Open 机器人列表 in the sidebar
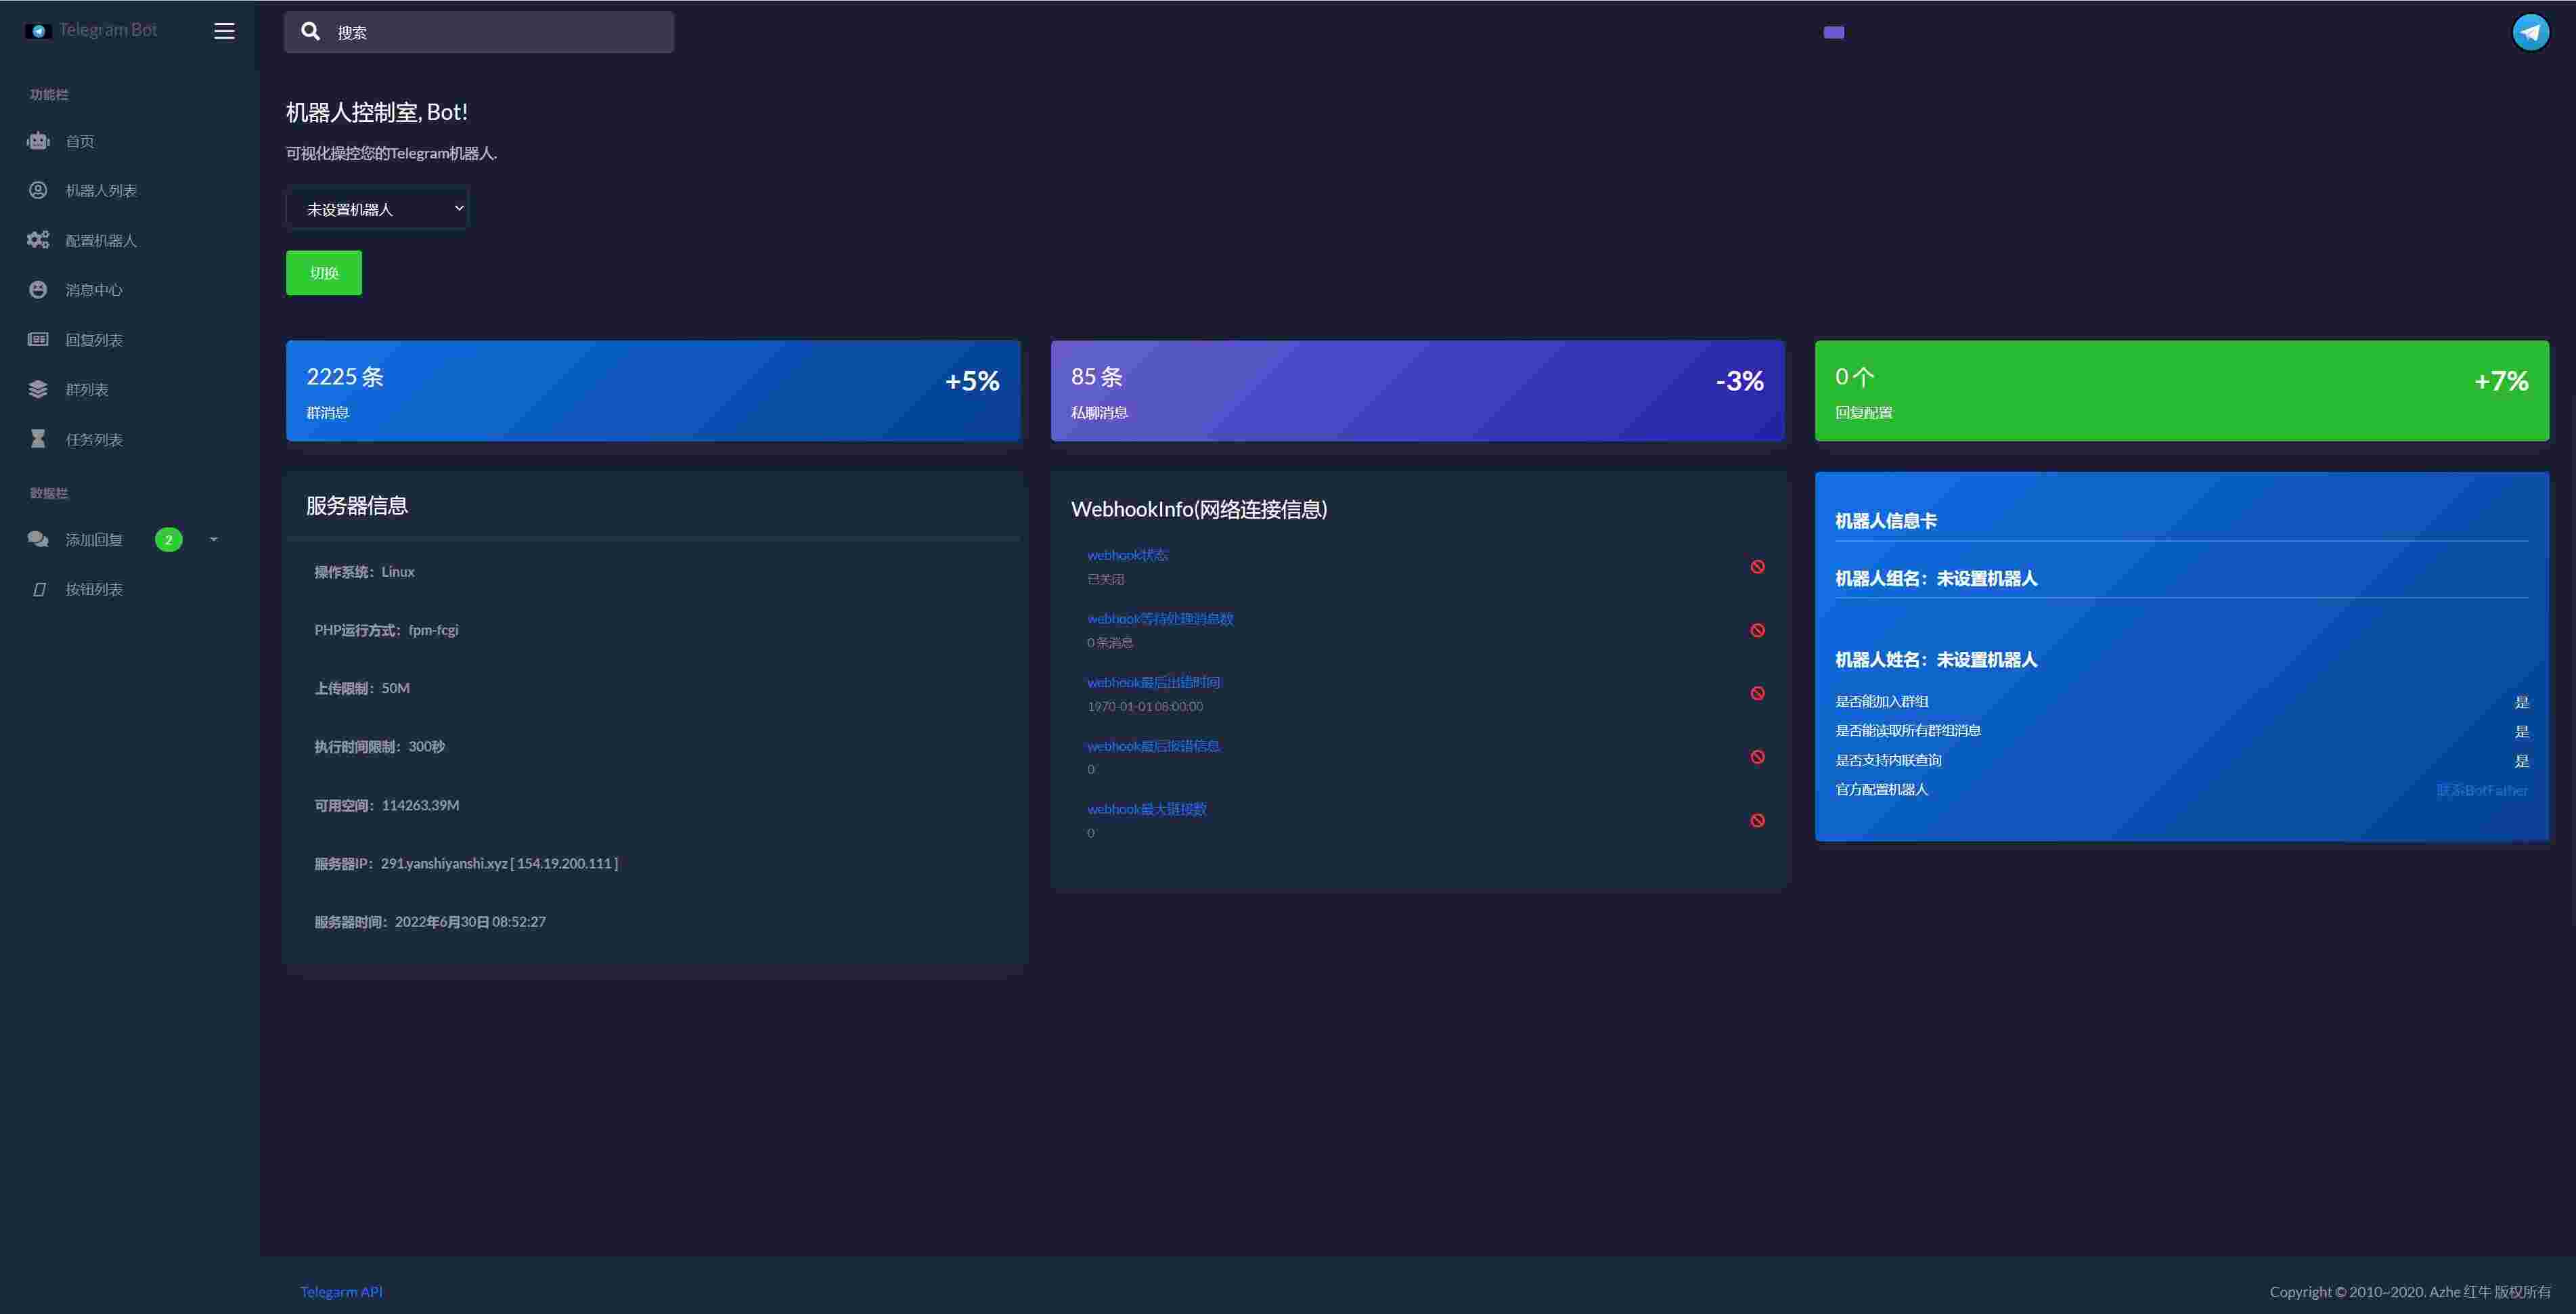This screenshot has height=1314, width=2576. (101, 190)
